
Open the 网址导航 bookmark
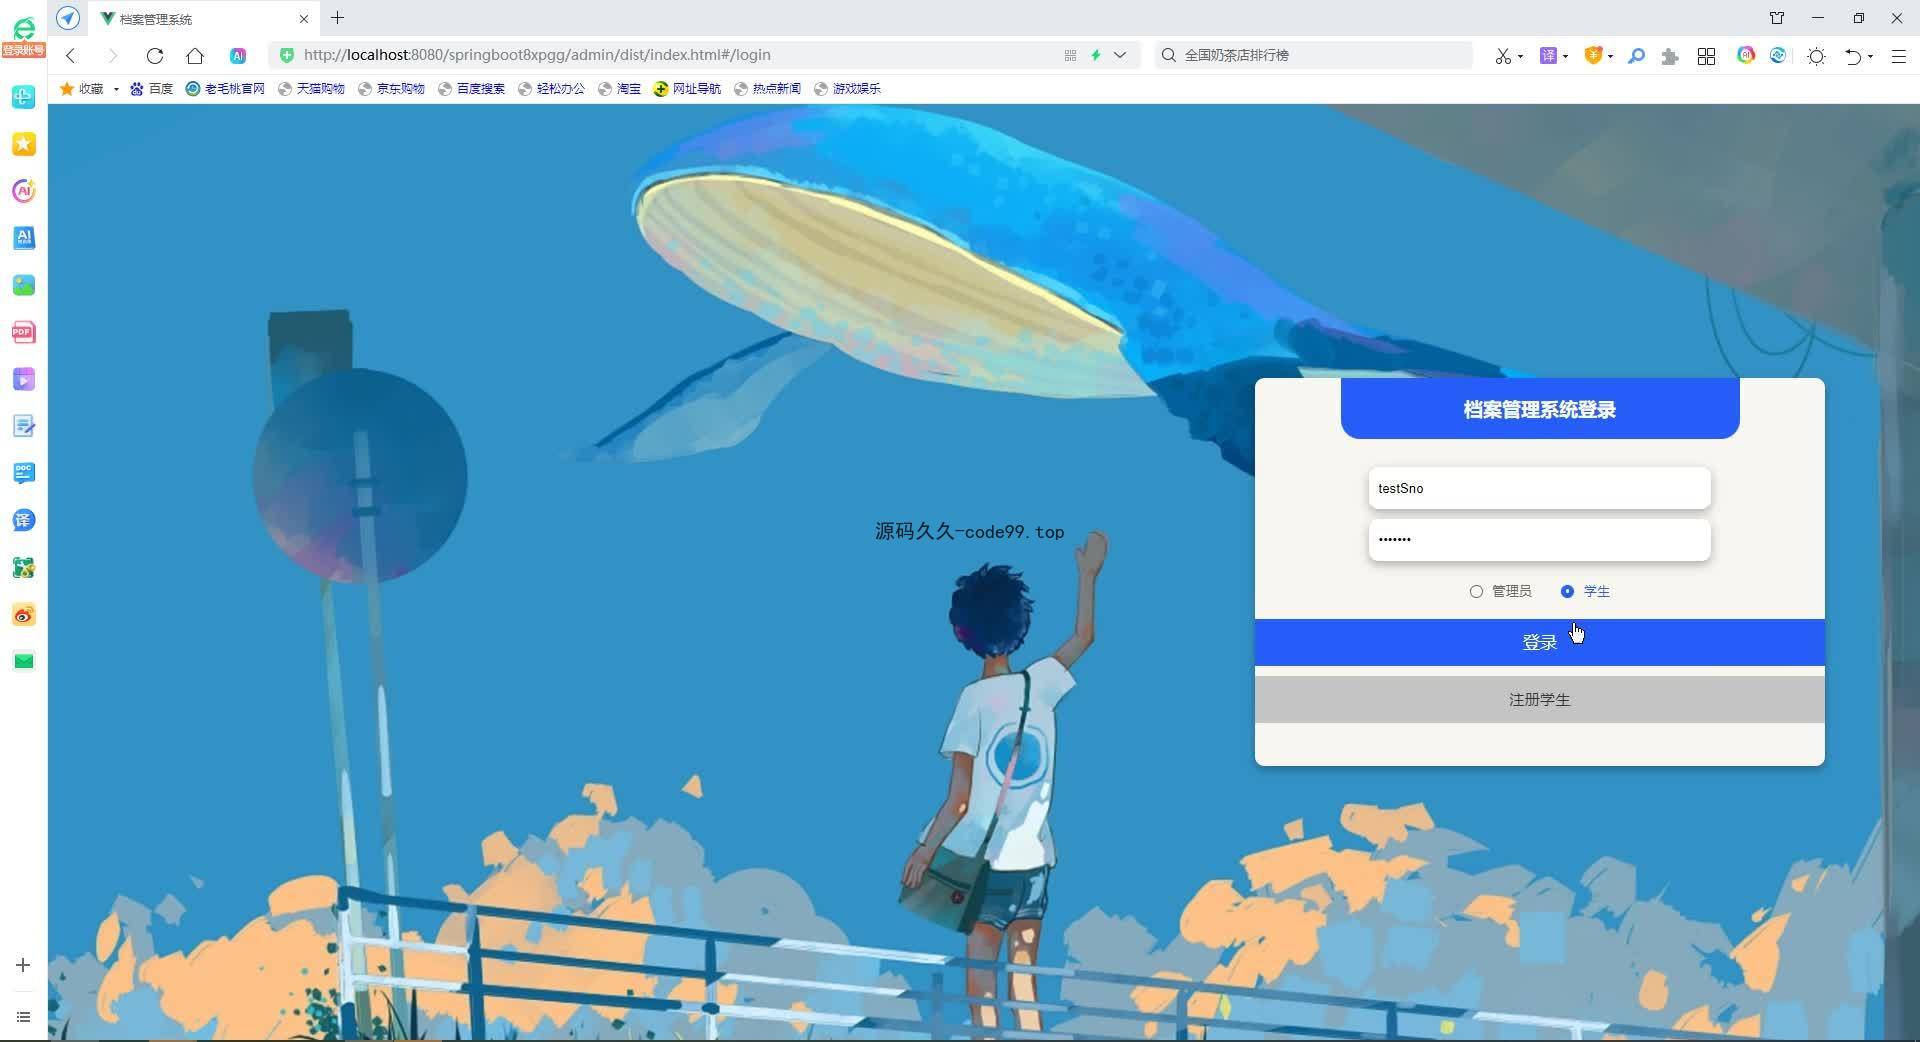pos(687,89)
